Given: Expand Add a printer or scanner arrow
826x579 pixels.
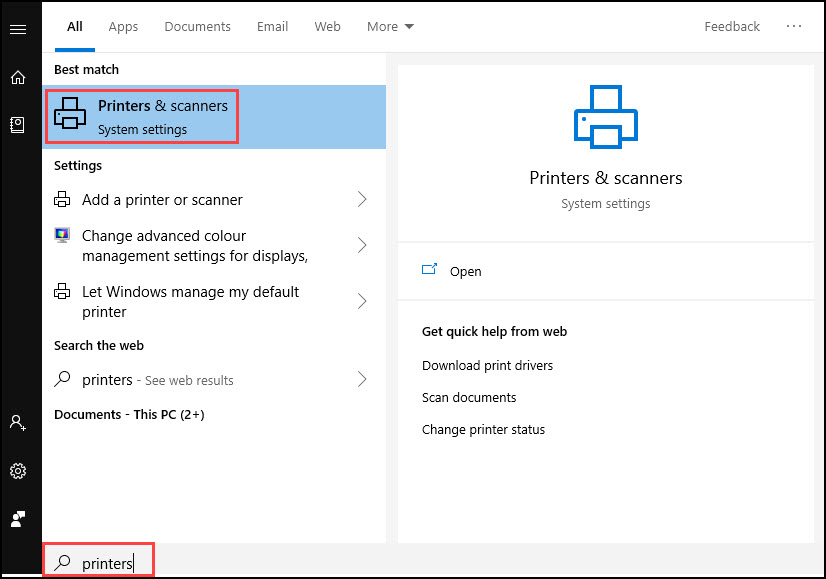Looking at the screenshot, I should [362, 200].
